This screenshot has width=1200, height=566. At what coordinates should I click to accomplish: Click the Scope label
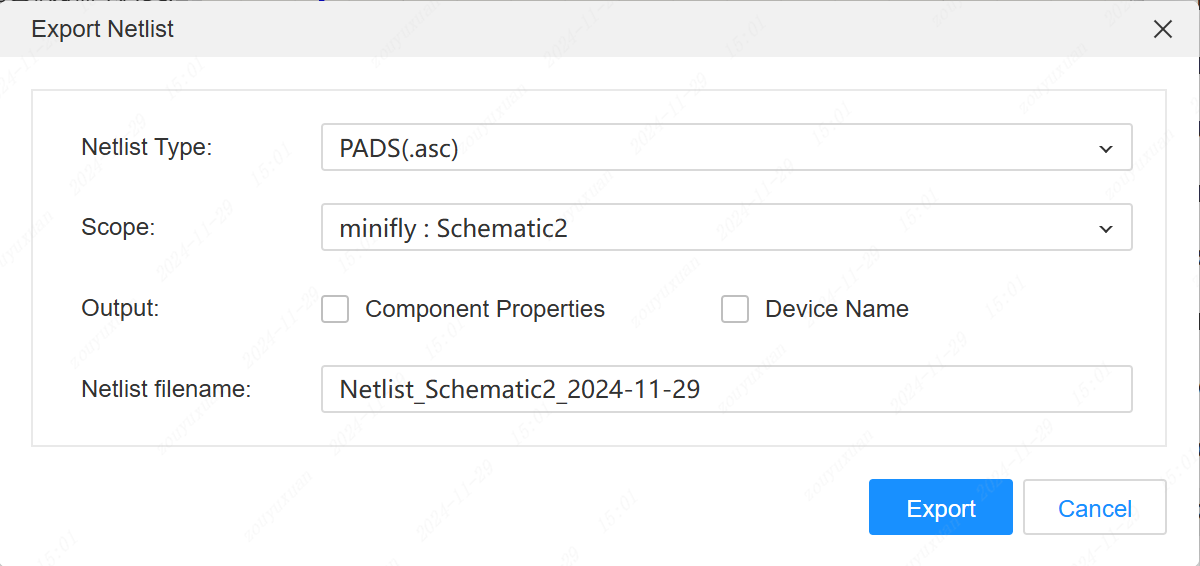(118, 228)
